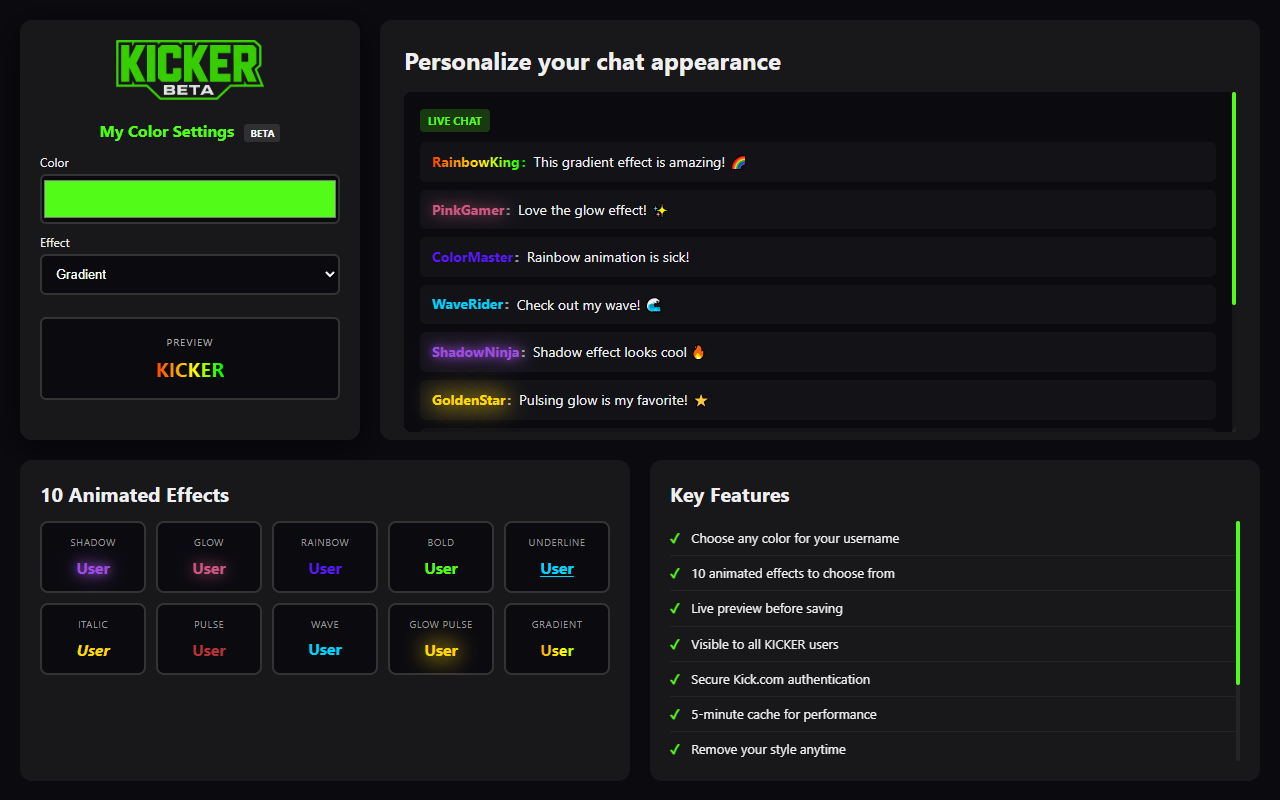Screen dimensions: 1280x800
Task: Select the text 'Remove your style anytime'
Action: (x=768, y=749)
